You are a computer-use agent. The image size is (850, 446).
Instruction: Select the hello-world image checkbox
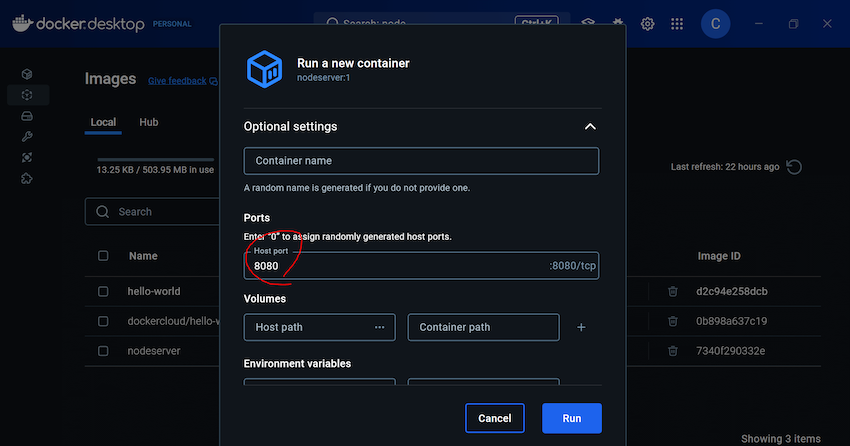pos(103,292)
